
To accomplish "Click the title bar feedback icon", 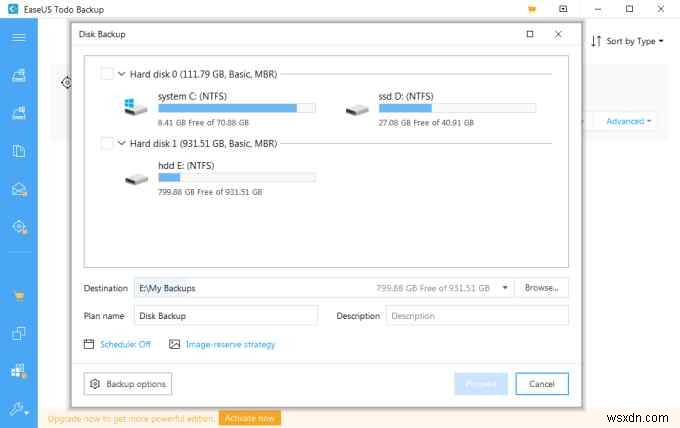I will point(563,9).
